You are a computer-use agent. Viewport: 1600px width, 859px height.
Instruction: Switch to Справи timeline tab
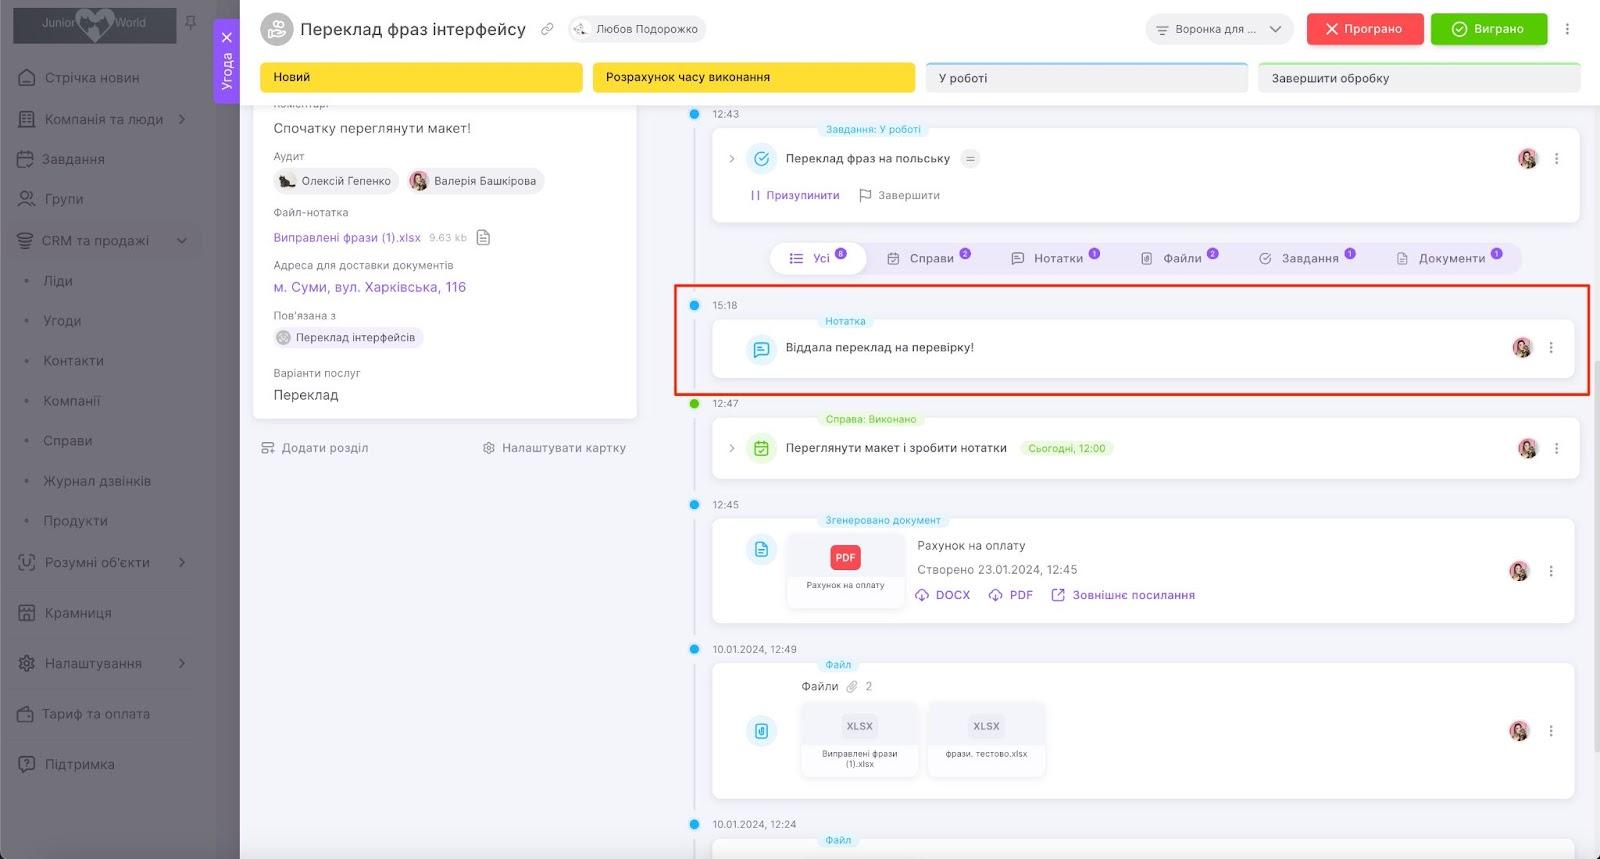(x=929, y=258)
